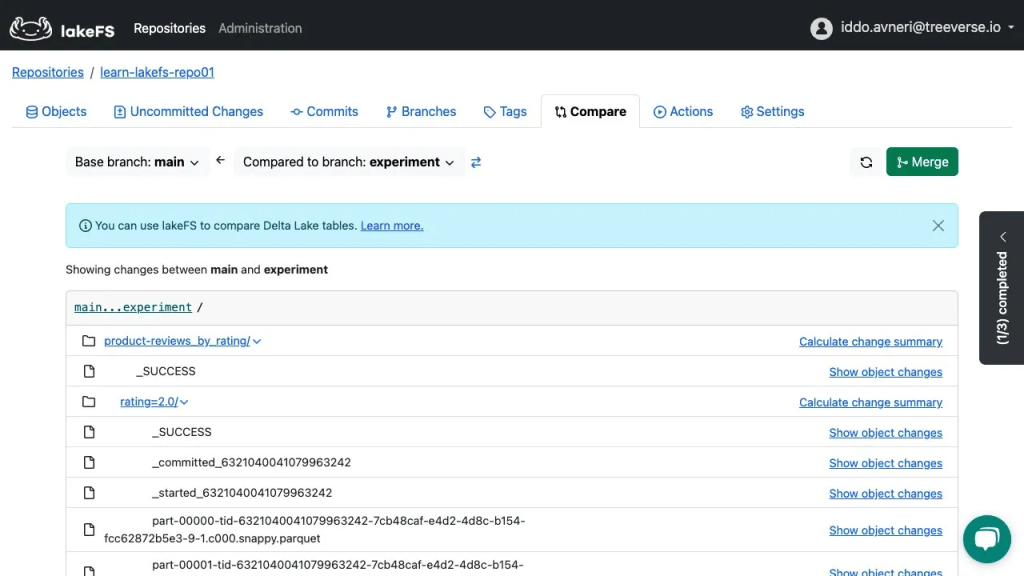This screenshot has height=576, width=1024.
Task: Select the Compare tab
Action: click(590, 112)
